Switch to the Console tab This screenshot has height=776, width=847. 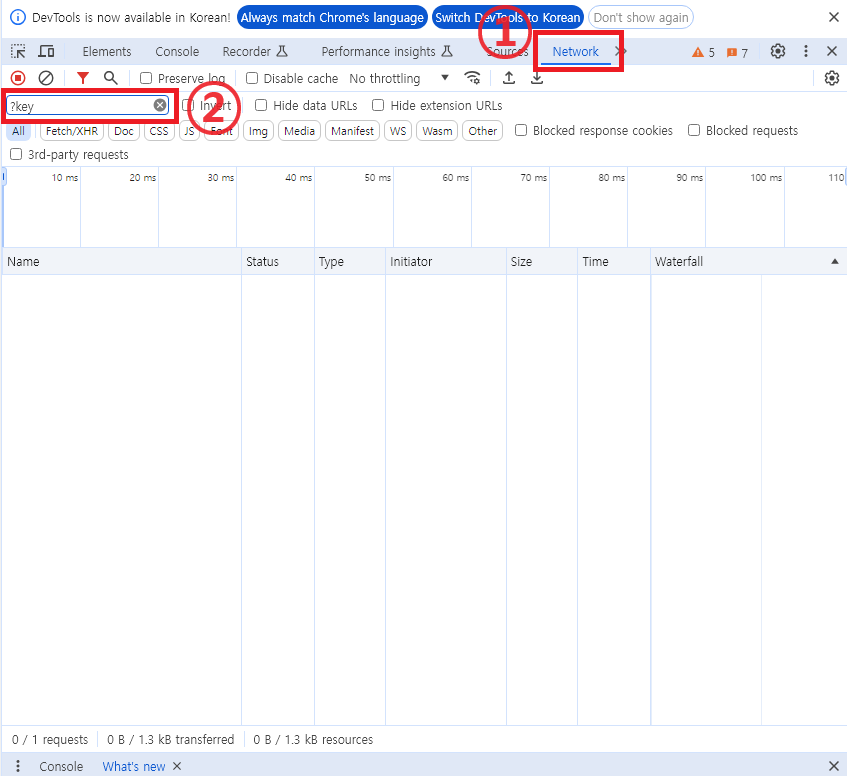point(177,51)
